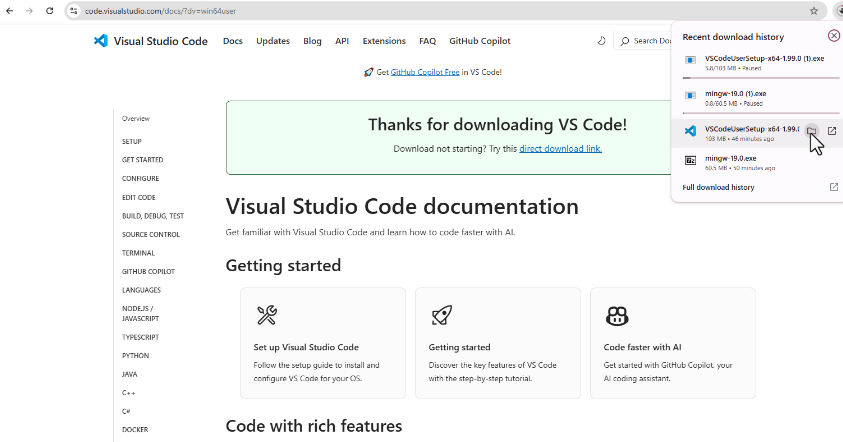Go back using browser back arrow
Image resolution: width=843 pixels, height=442 pixels.
click(10, 11)
